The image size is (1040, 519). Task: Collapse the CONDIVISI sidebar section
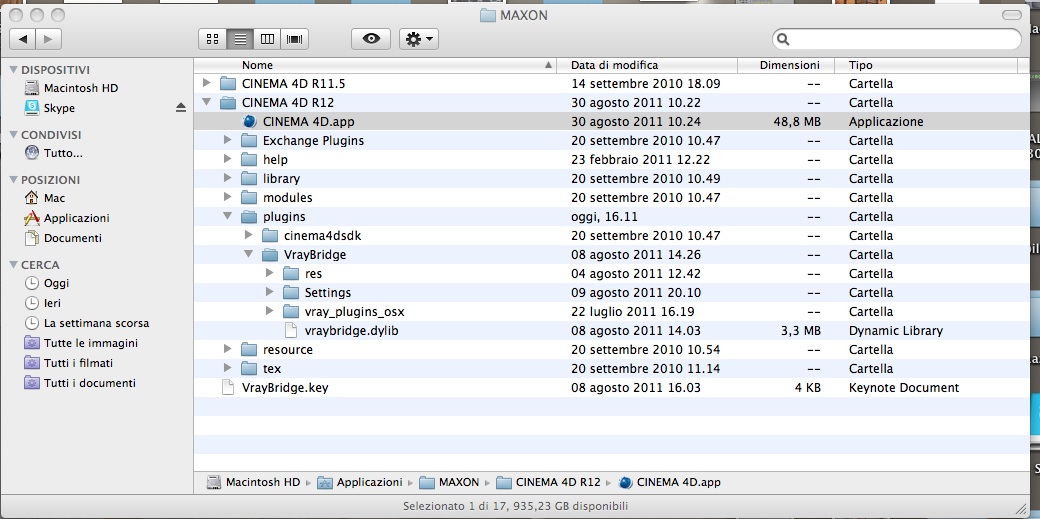[14, 135]
